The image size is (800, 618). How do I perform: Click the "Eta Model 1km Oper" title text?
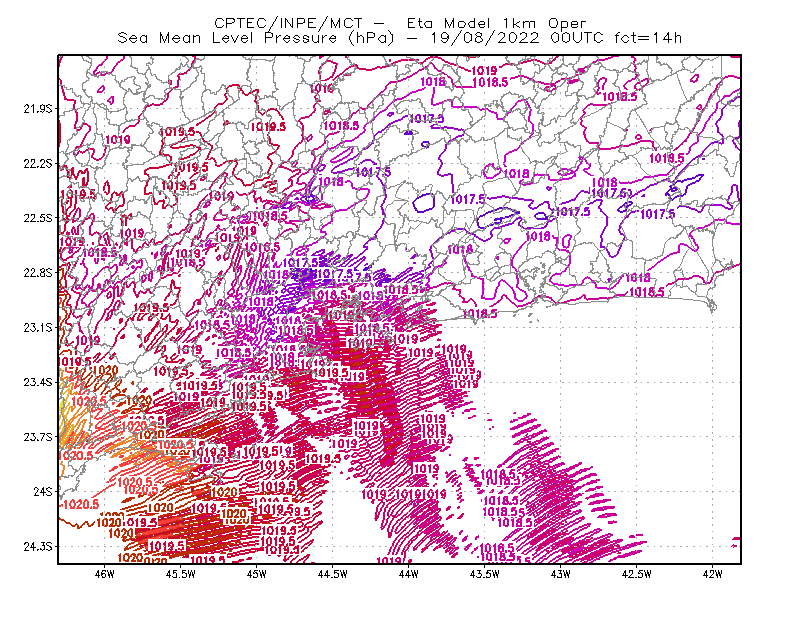(x=496, y=23)
